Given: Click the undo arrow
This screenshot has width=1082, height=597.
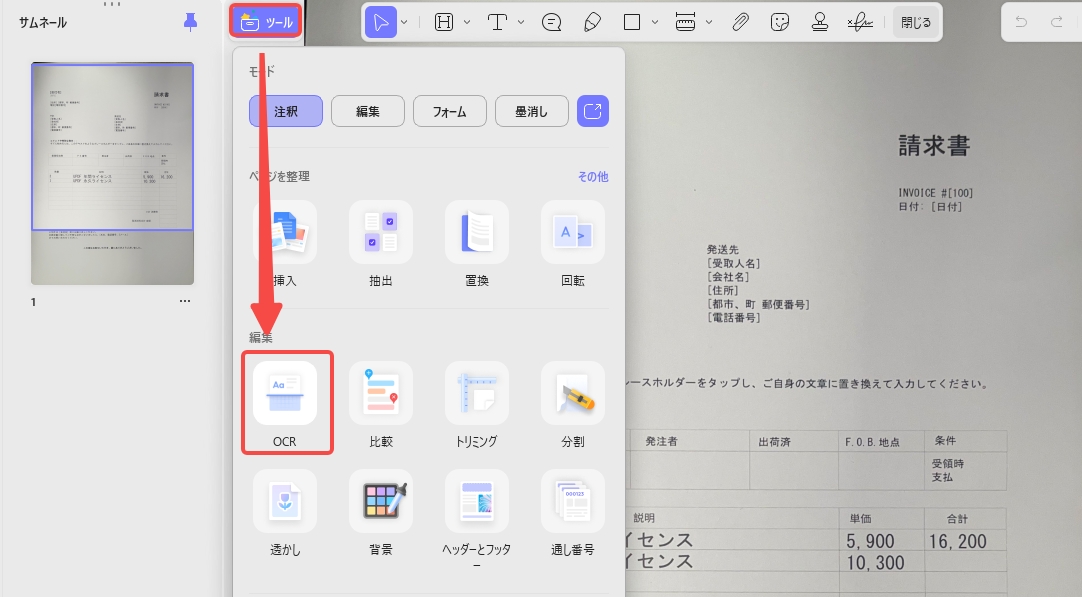Looking at the screenshot, I should 1021,22.
